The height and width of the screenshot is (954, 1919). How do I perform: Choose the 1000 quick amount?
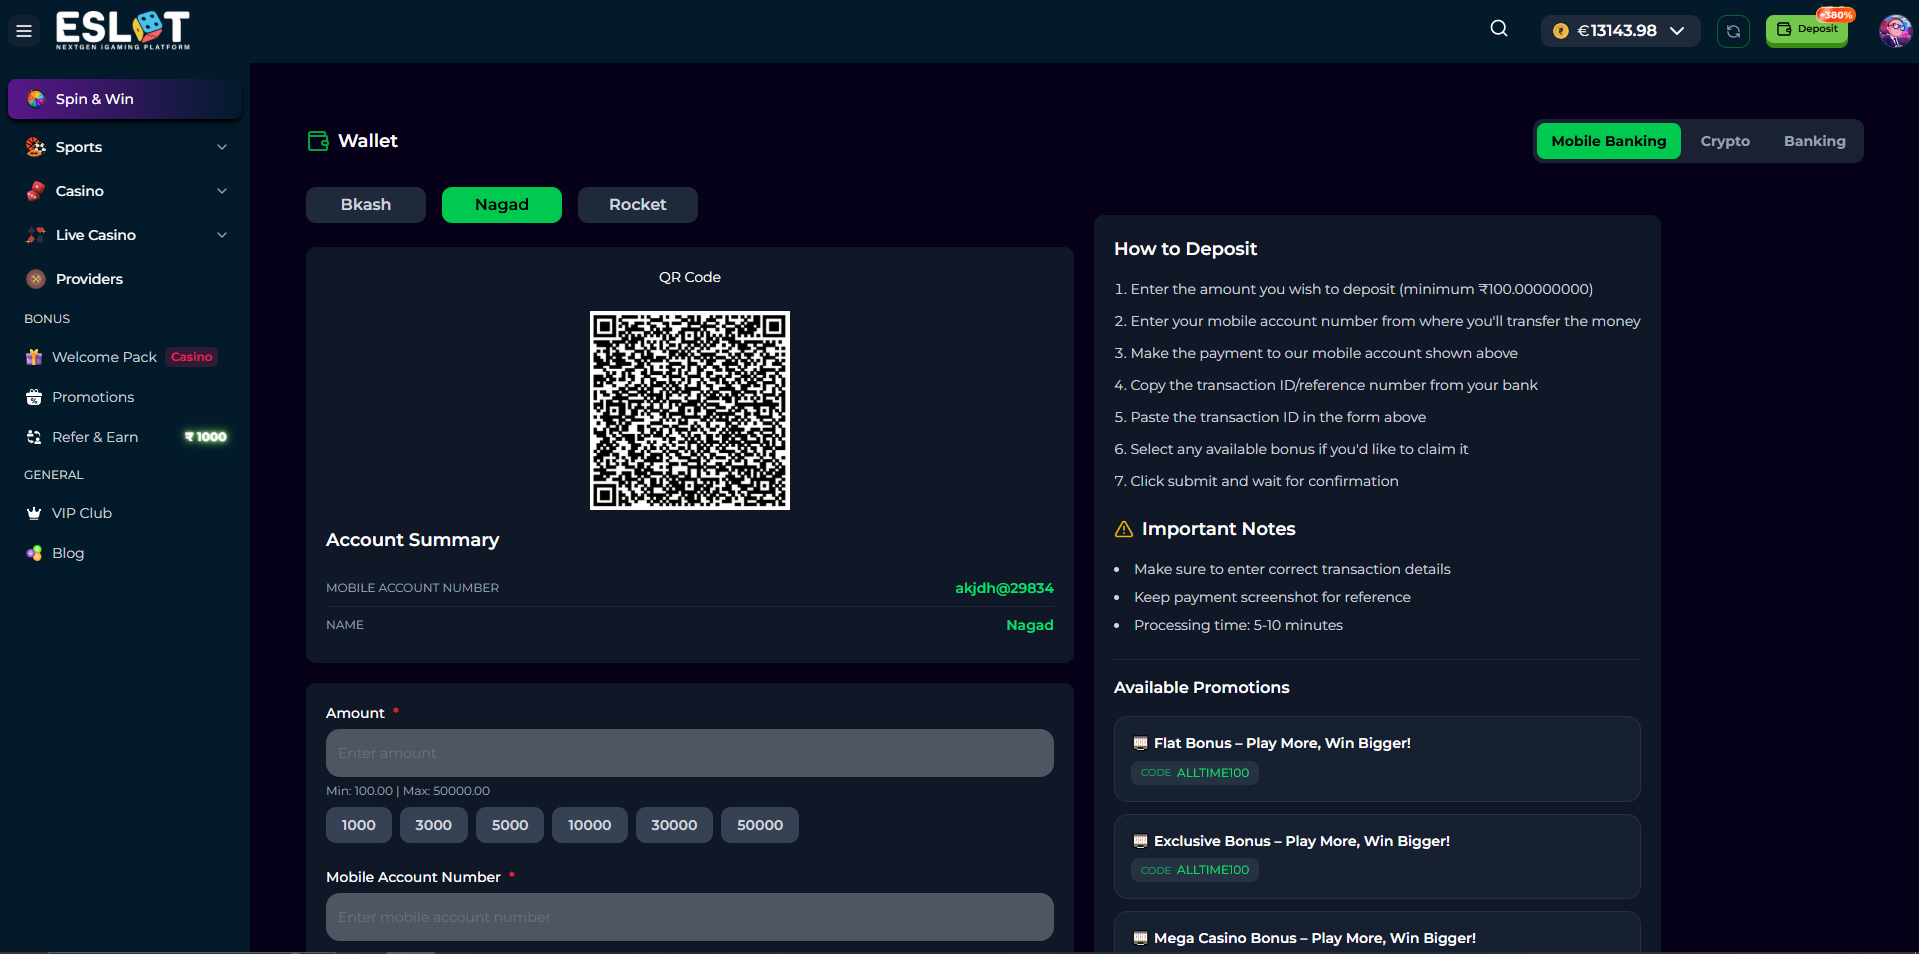click(x=358, y=825)
